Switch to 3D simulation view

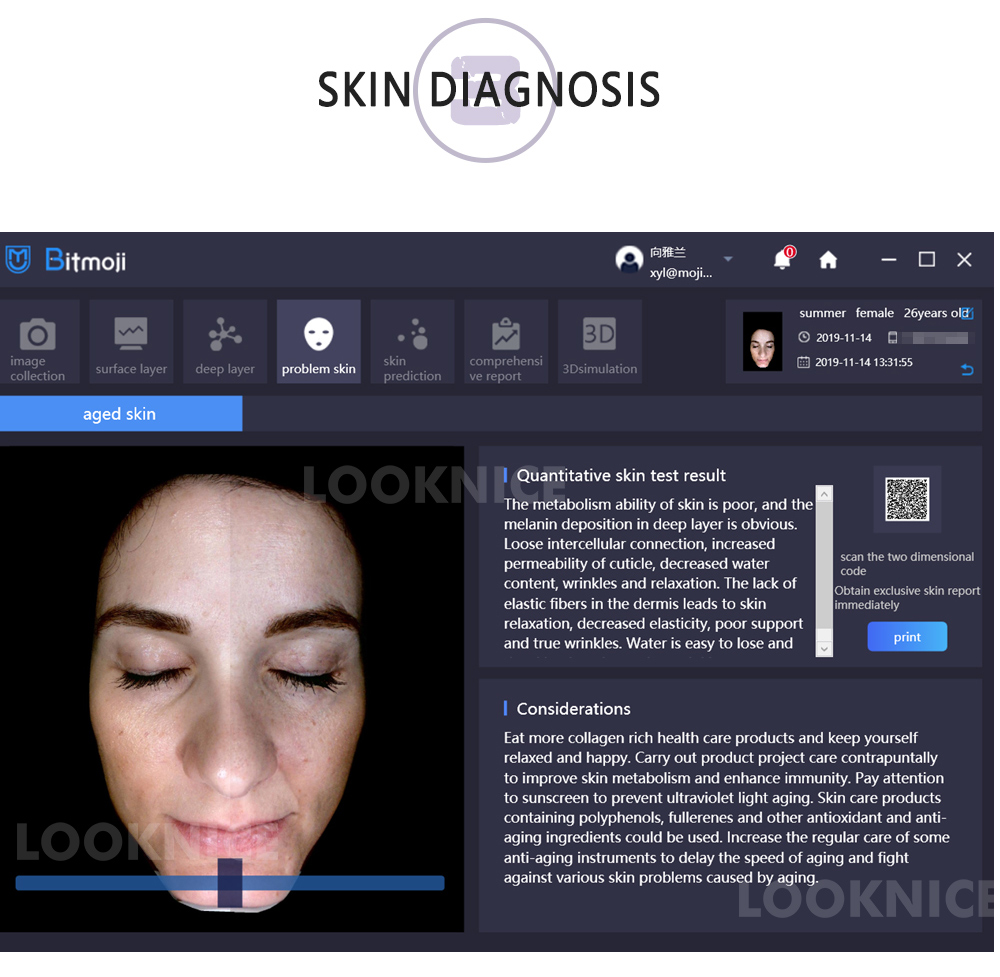(x=599, y=340)
